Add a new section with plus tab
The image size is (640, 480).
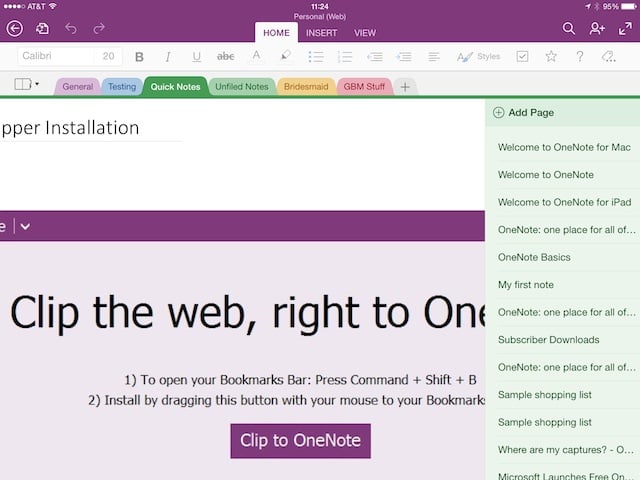coord(405,87)
